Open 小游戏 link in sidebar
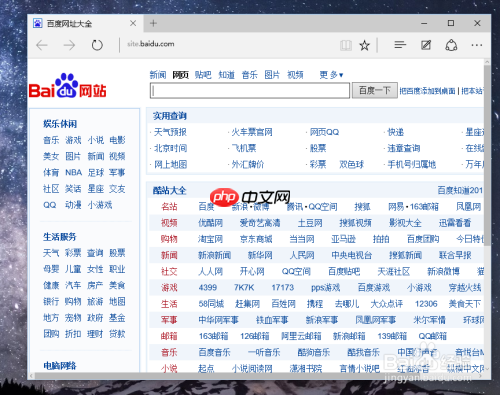500x395 pixels. tap(100, 205)
